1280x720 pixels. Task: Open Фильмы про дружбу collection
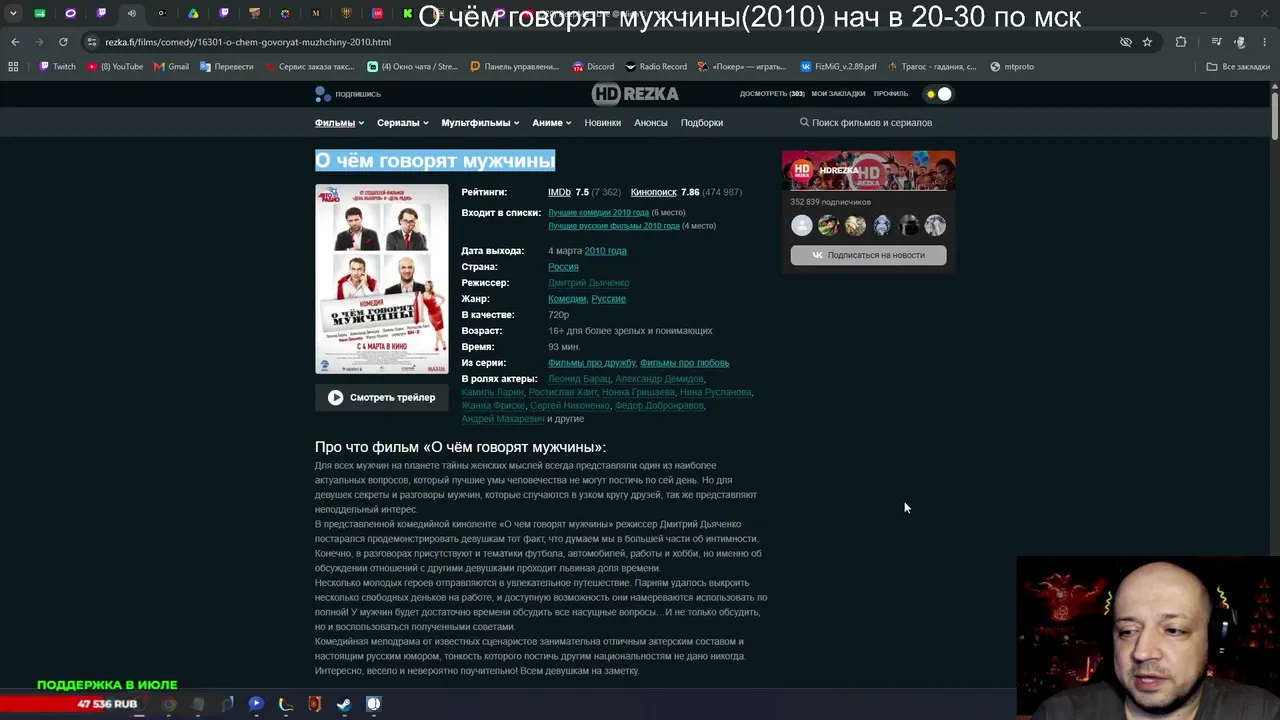click(x=591, y=363)
